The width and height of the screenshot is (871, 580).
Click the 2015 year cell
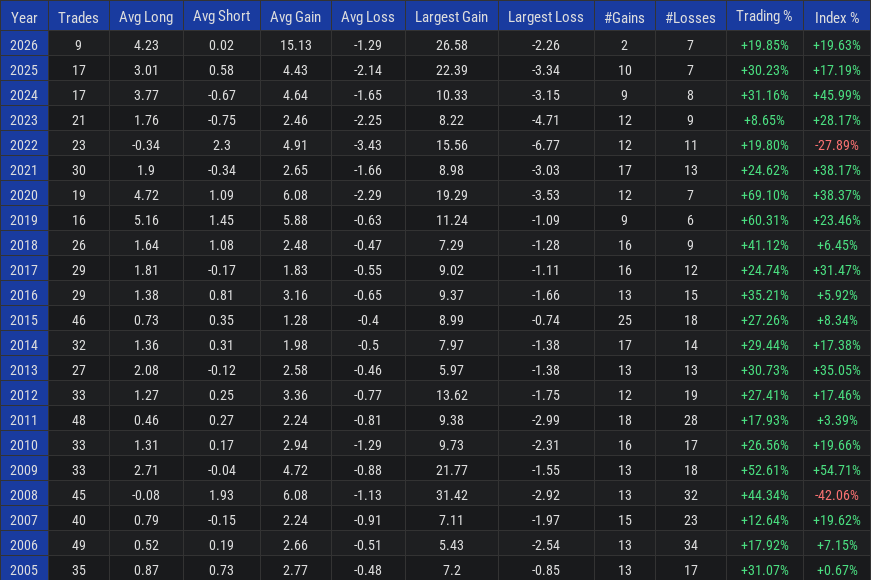pyautogui.click(x=24, y=320)
